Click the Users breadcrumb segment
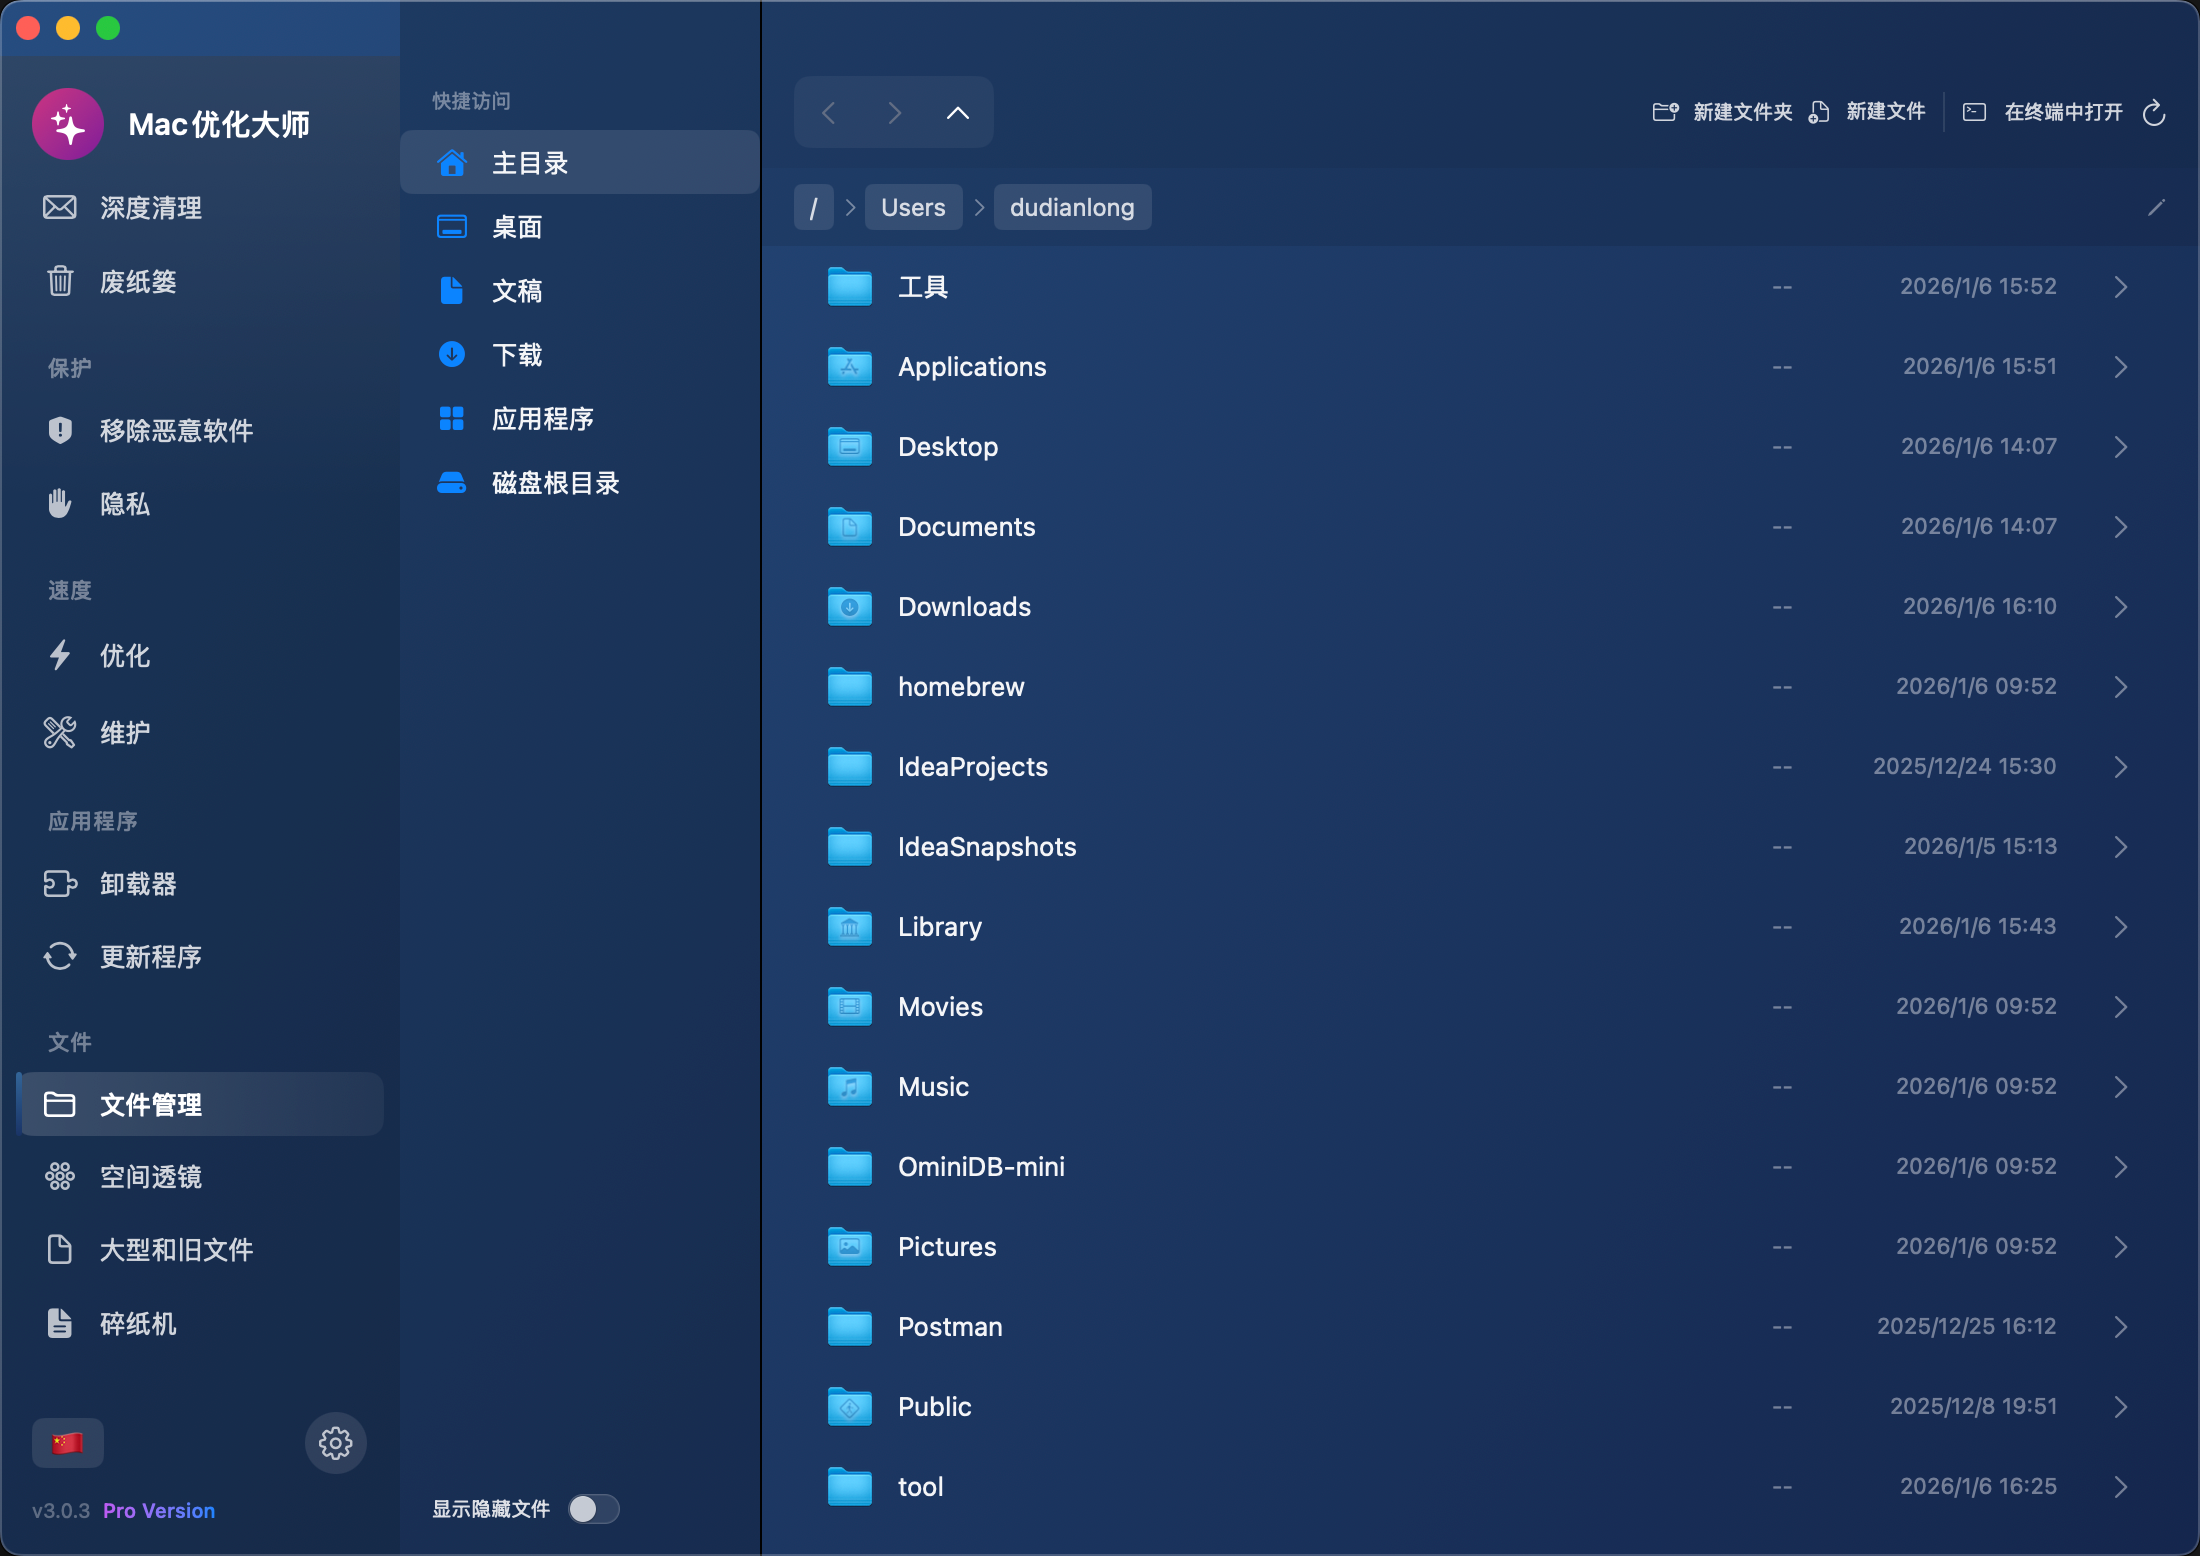The width and height of the screenshot is (2200, 1556). pyautogui.click(x=912, y=207)
